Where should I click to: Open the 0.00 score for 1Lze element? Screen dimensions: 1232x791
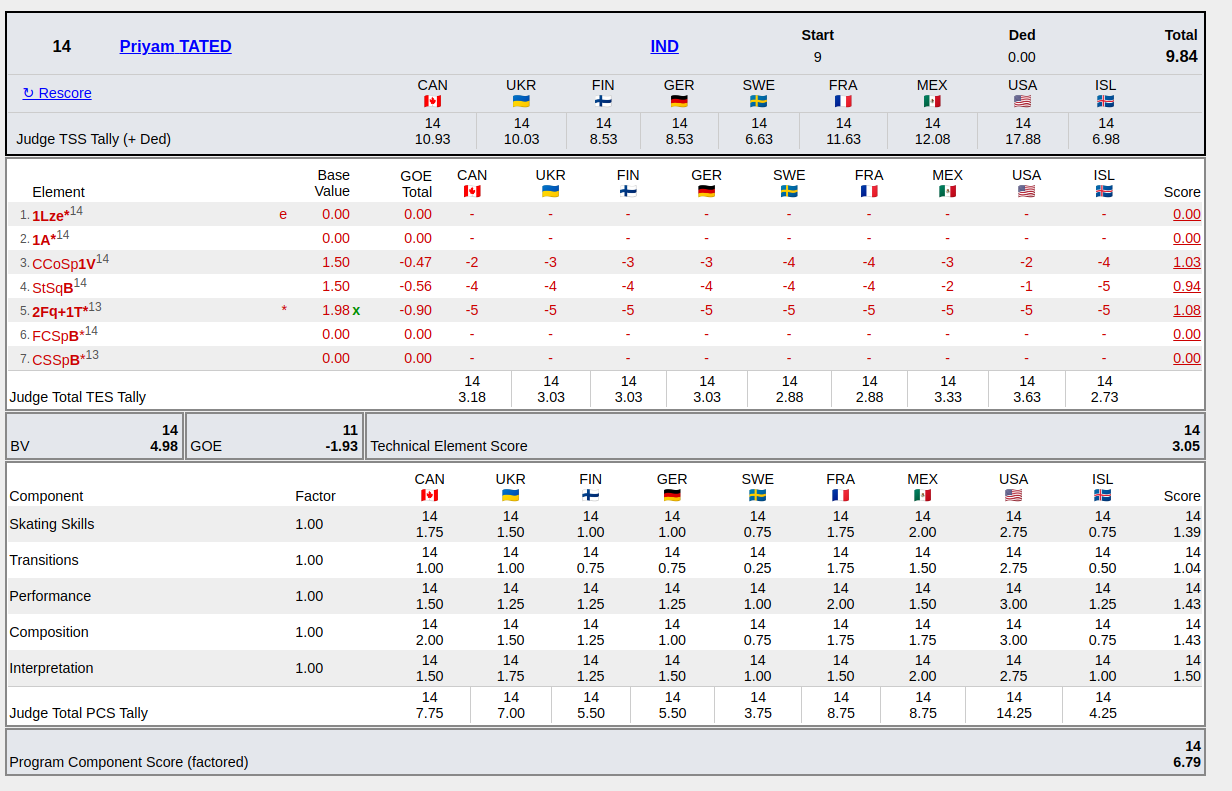click(1186, 214)
